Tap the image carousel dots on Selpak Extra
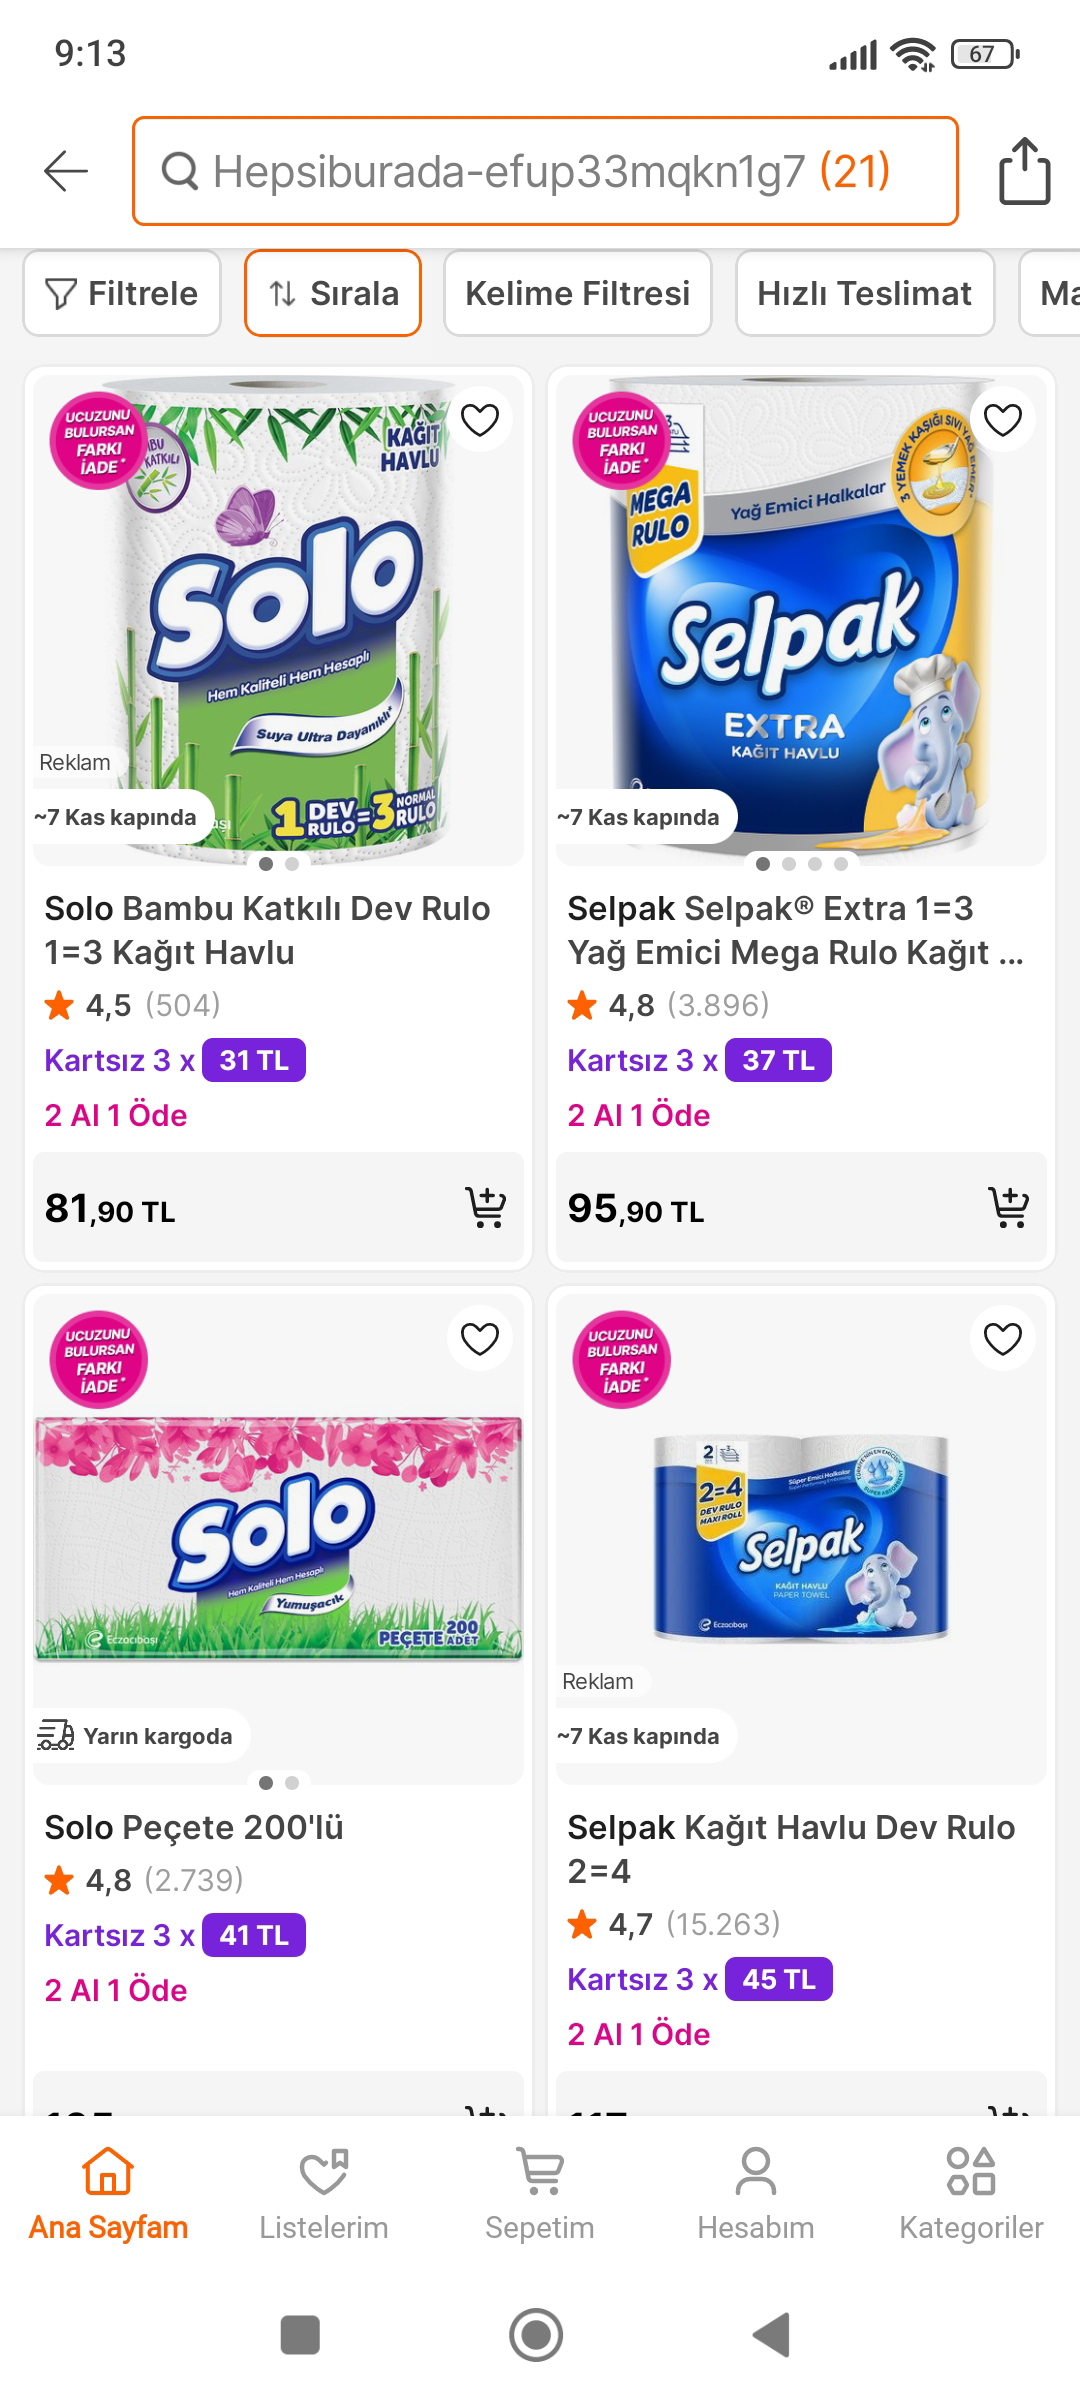1080x2400 pixels. [x=801, y=864]
